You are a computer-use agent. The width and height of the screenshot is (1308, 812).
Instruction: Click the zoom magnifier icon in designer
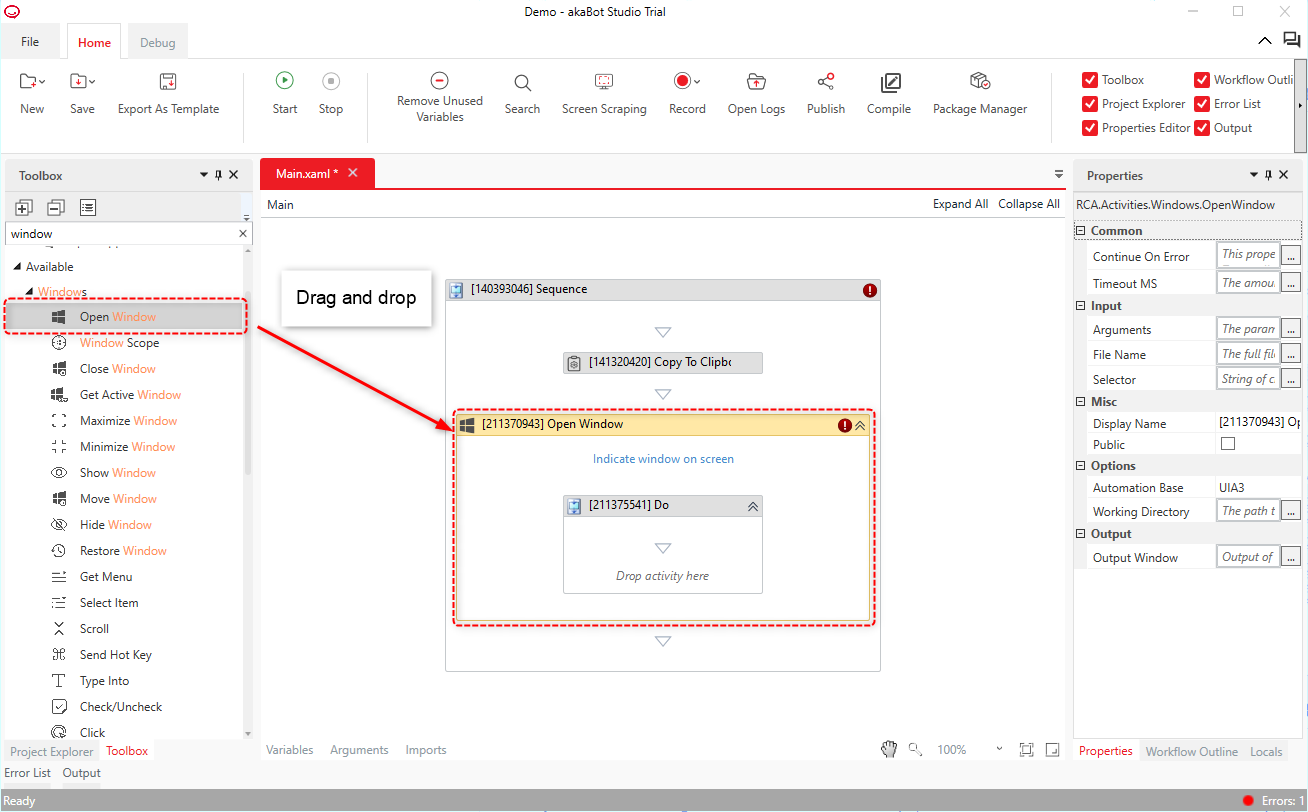915,749
